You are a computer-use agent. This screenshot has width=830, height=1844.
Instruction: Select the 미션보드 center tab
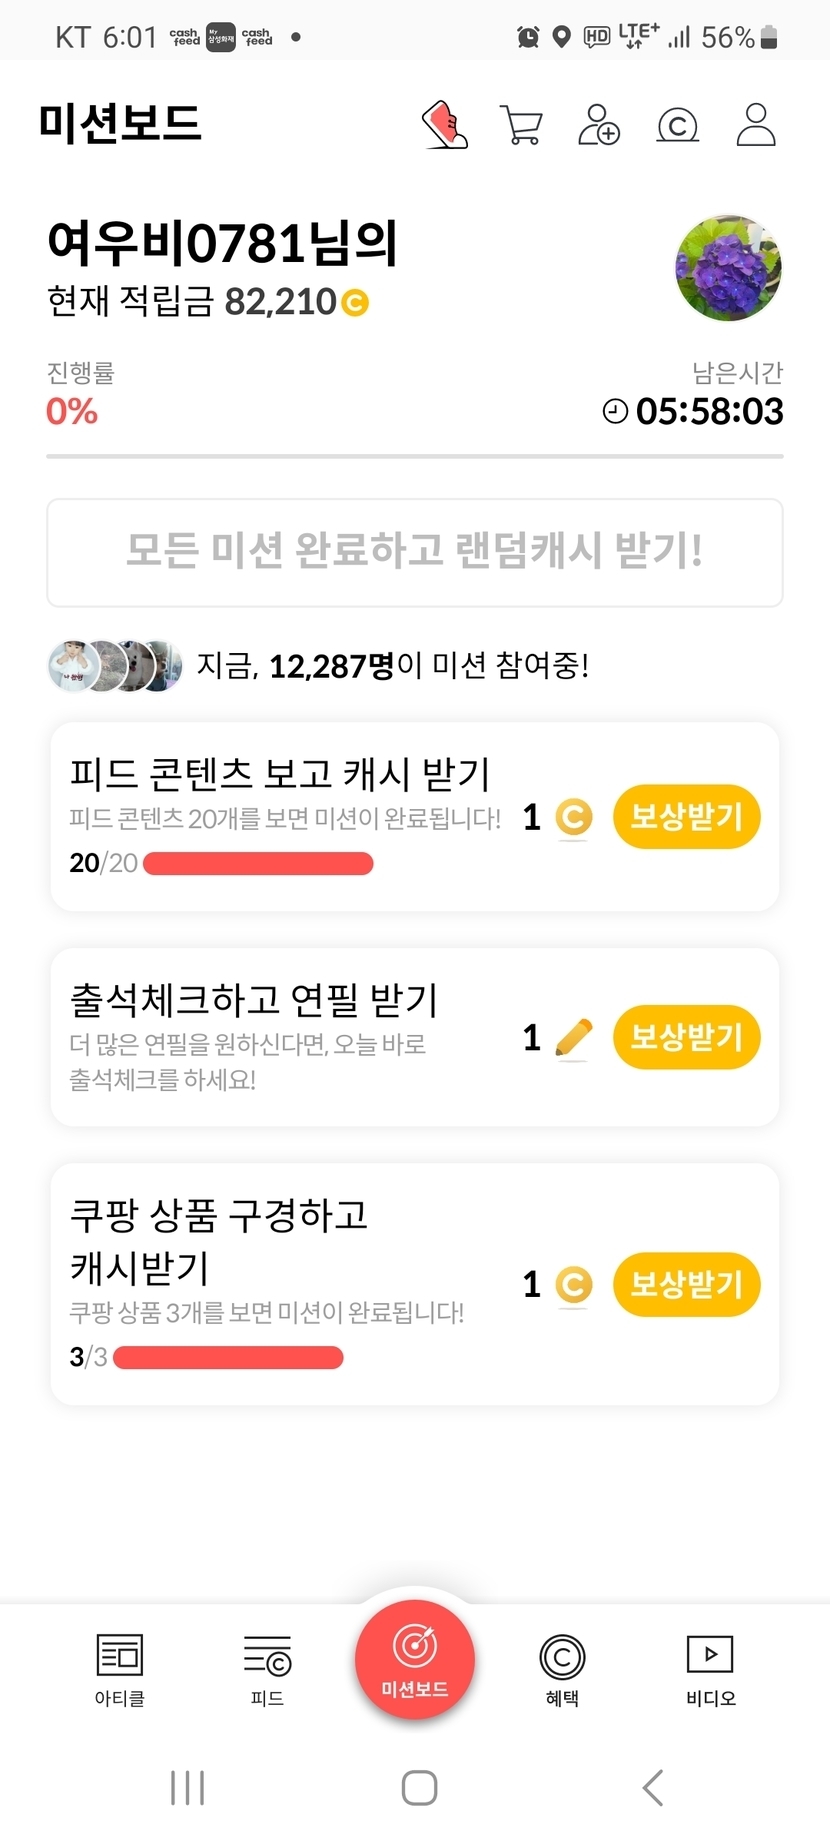click(x=415, y=1660)
